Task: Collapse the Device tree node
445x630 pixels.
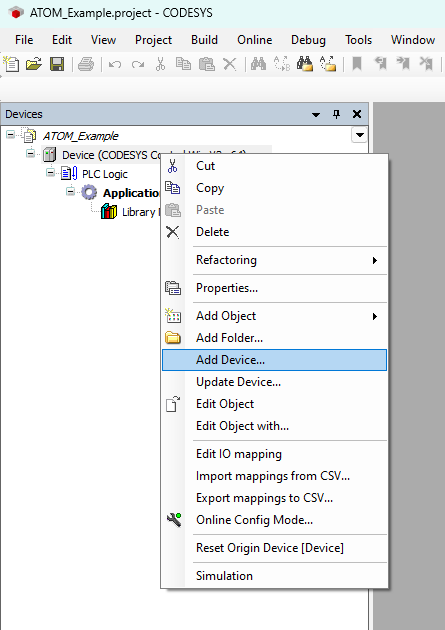Action: point(31,153)
